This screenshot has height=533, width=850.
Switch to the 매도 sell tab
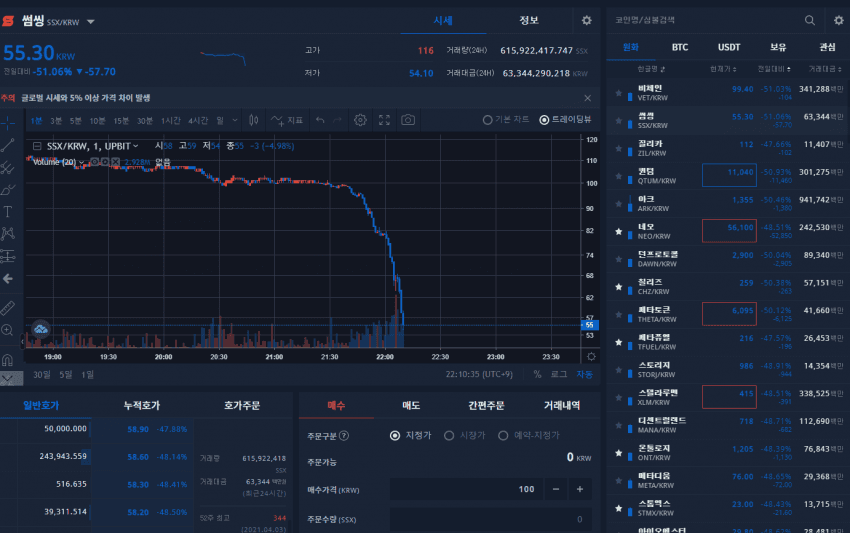[411, 405]
